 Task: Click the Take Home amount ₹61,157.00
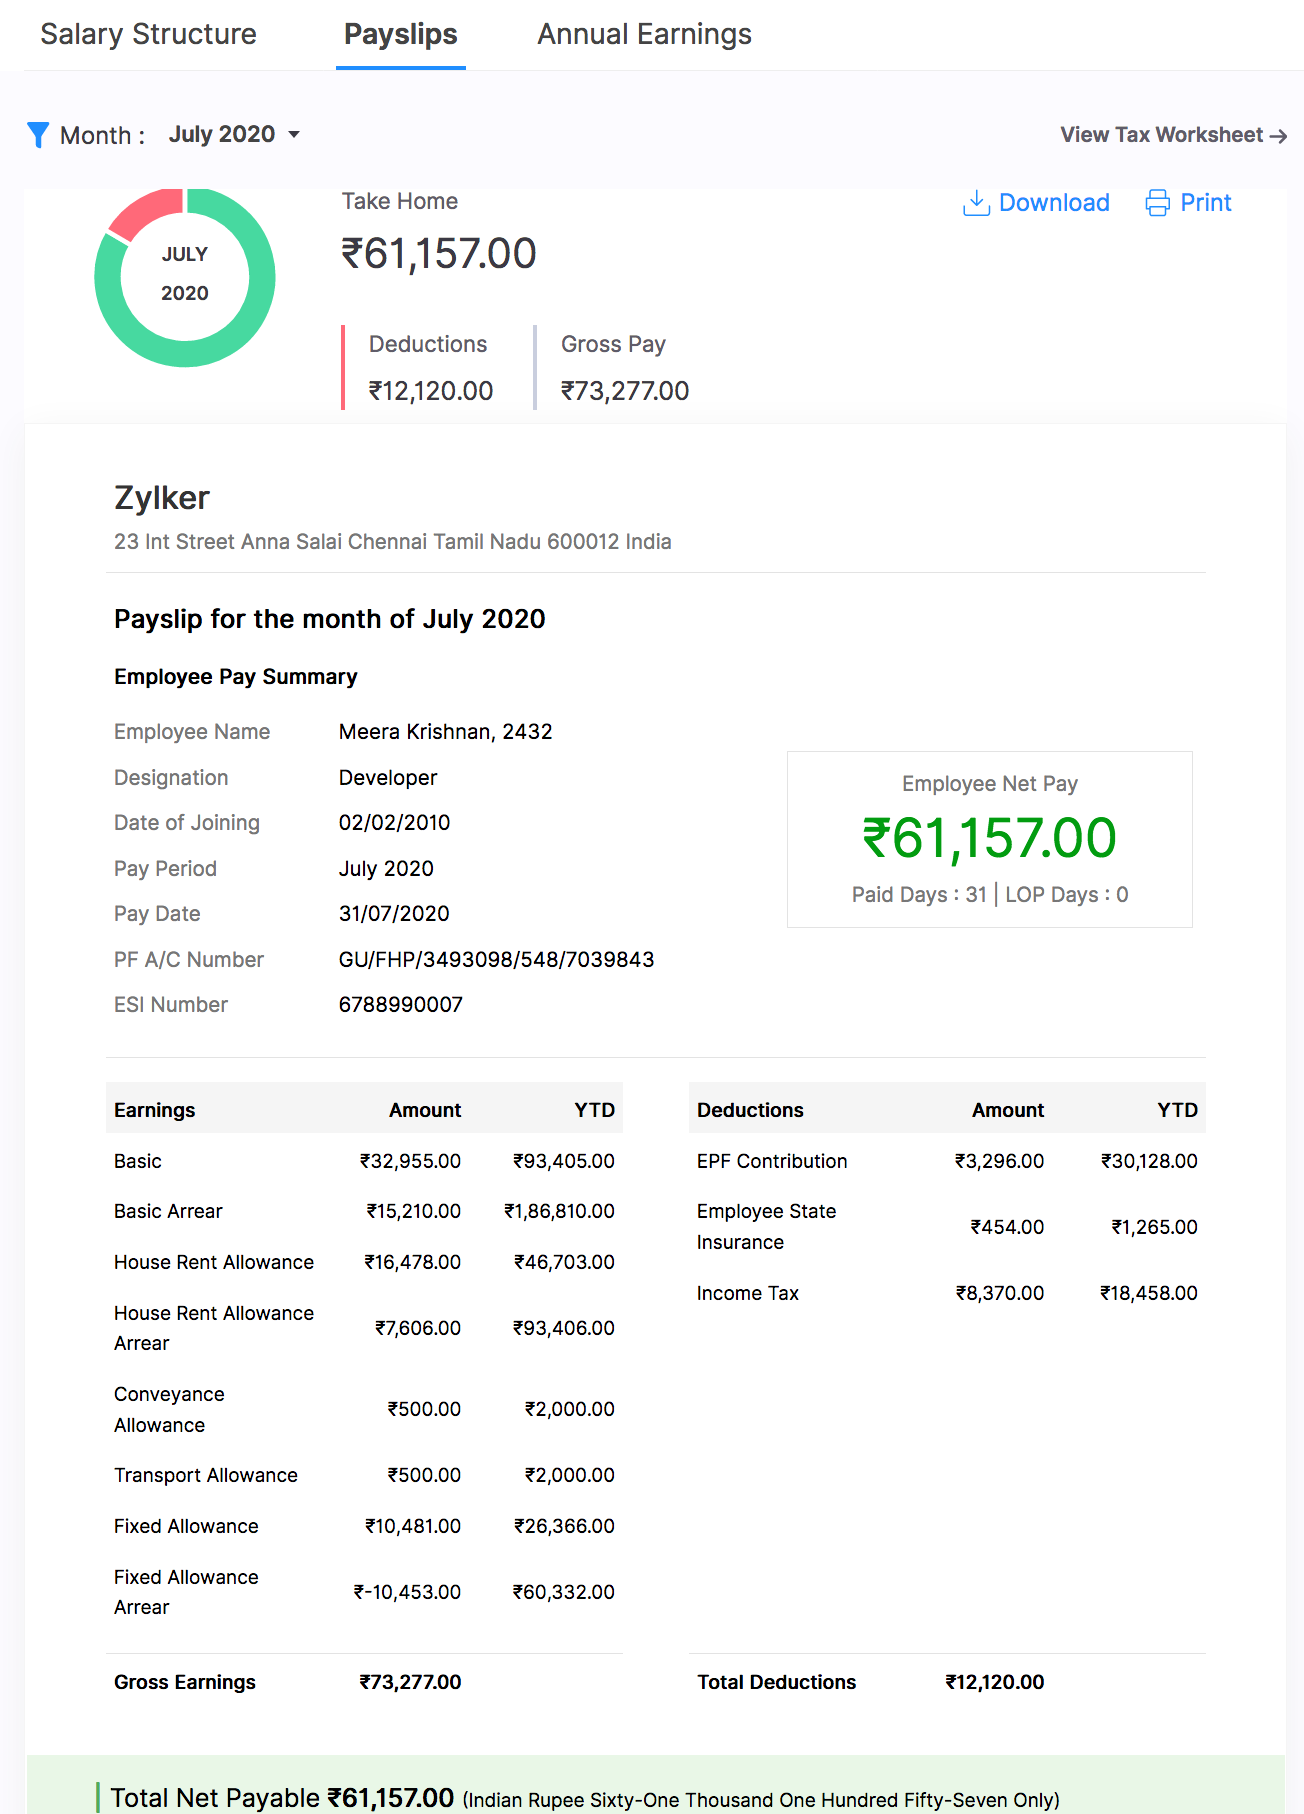(439, 254)
